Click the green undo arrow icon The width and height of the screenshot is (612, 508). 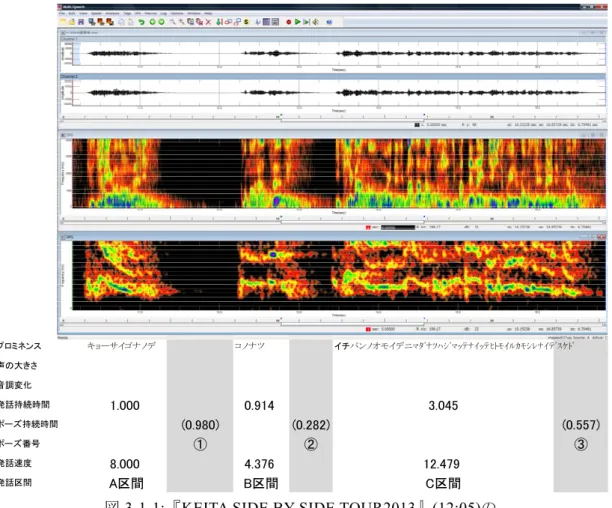141,22
